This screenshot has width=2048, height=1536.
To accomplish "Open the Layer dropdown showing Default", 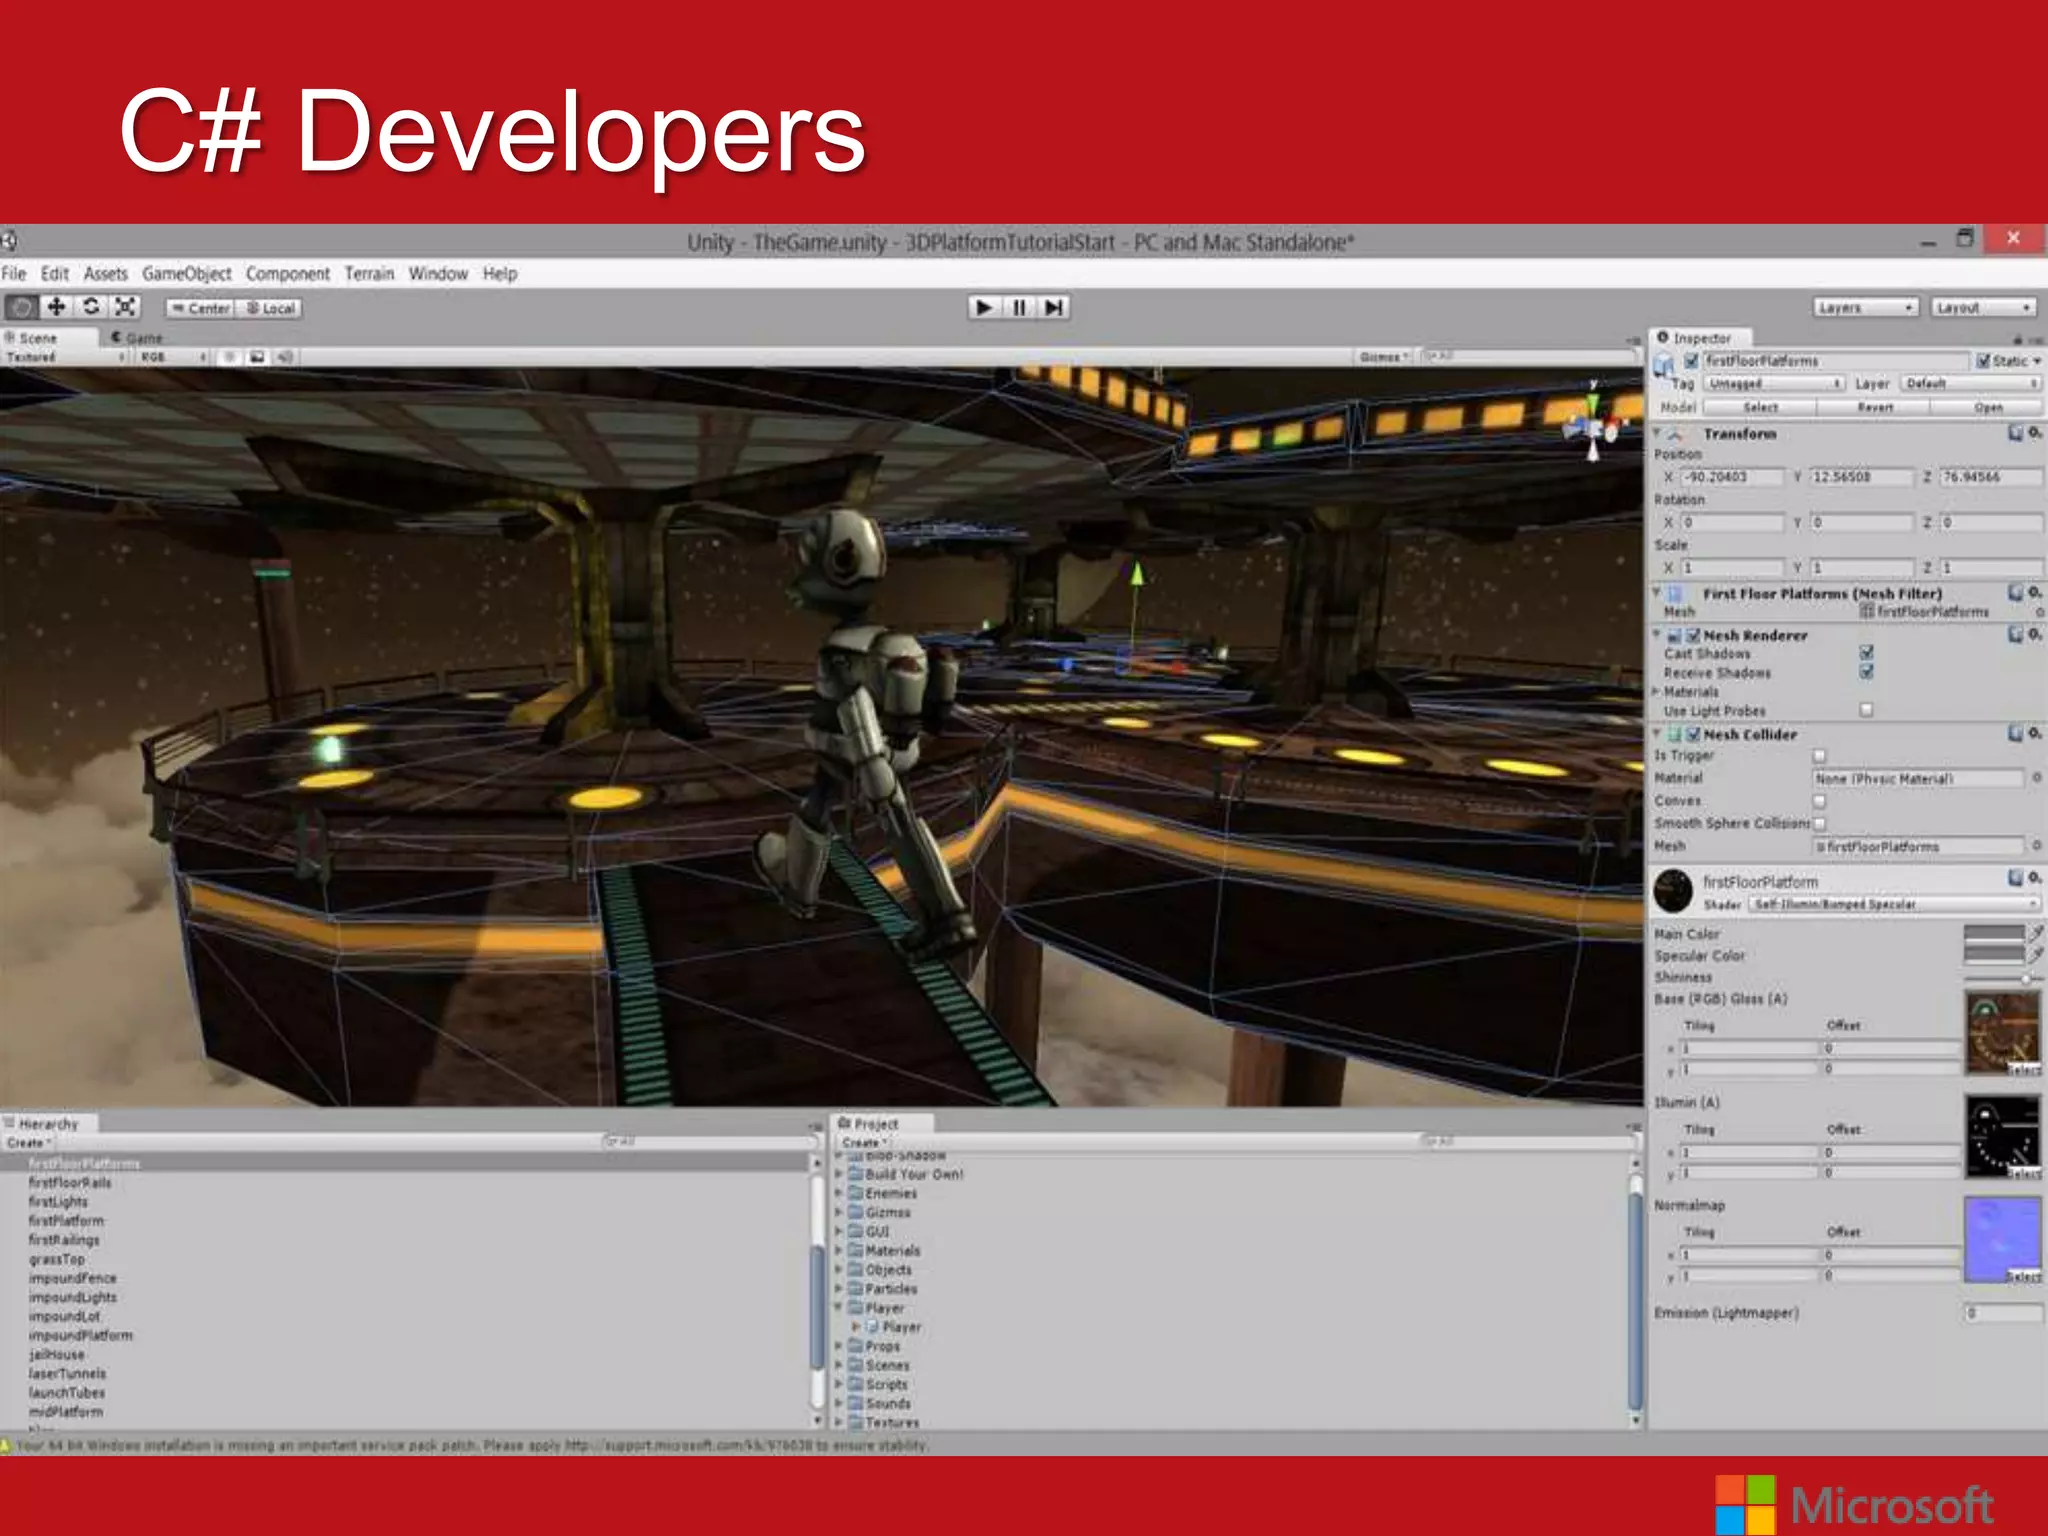I will pyautogui.click(x=1969, y=383).
